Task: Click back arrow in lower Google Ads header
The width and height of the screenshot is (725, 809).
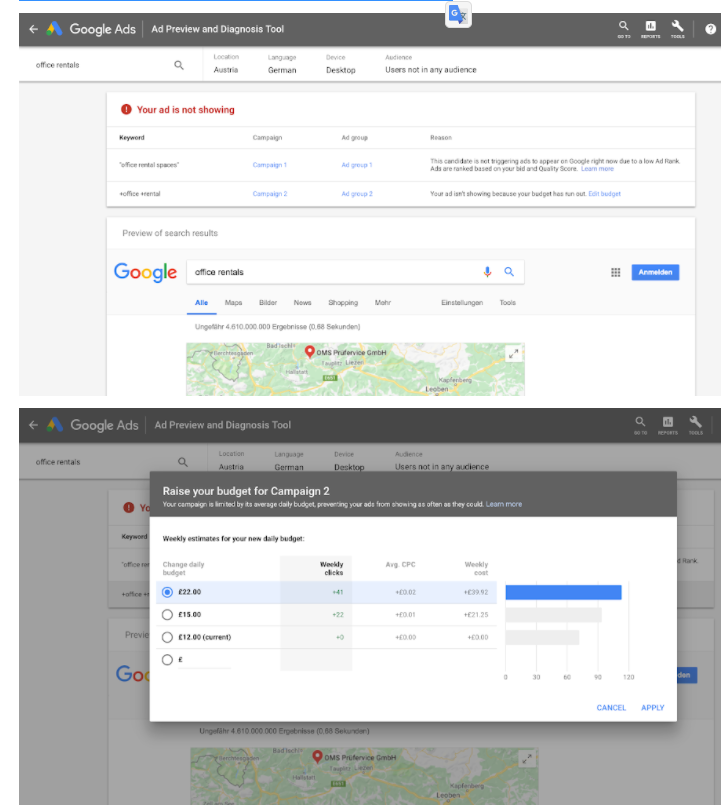Action: 34,425
